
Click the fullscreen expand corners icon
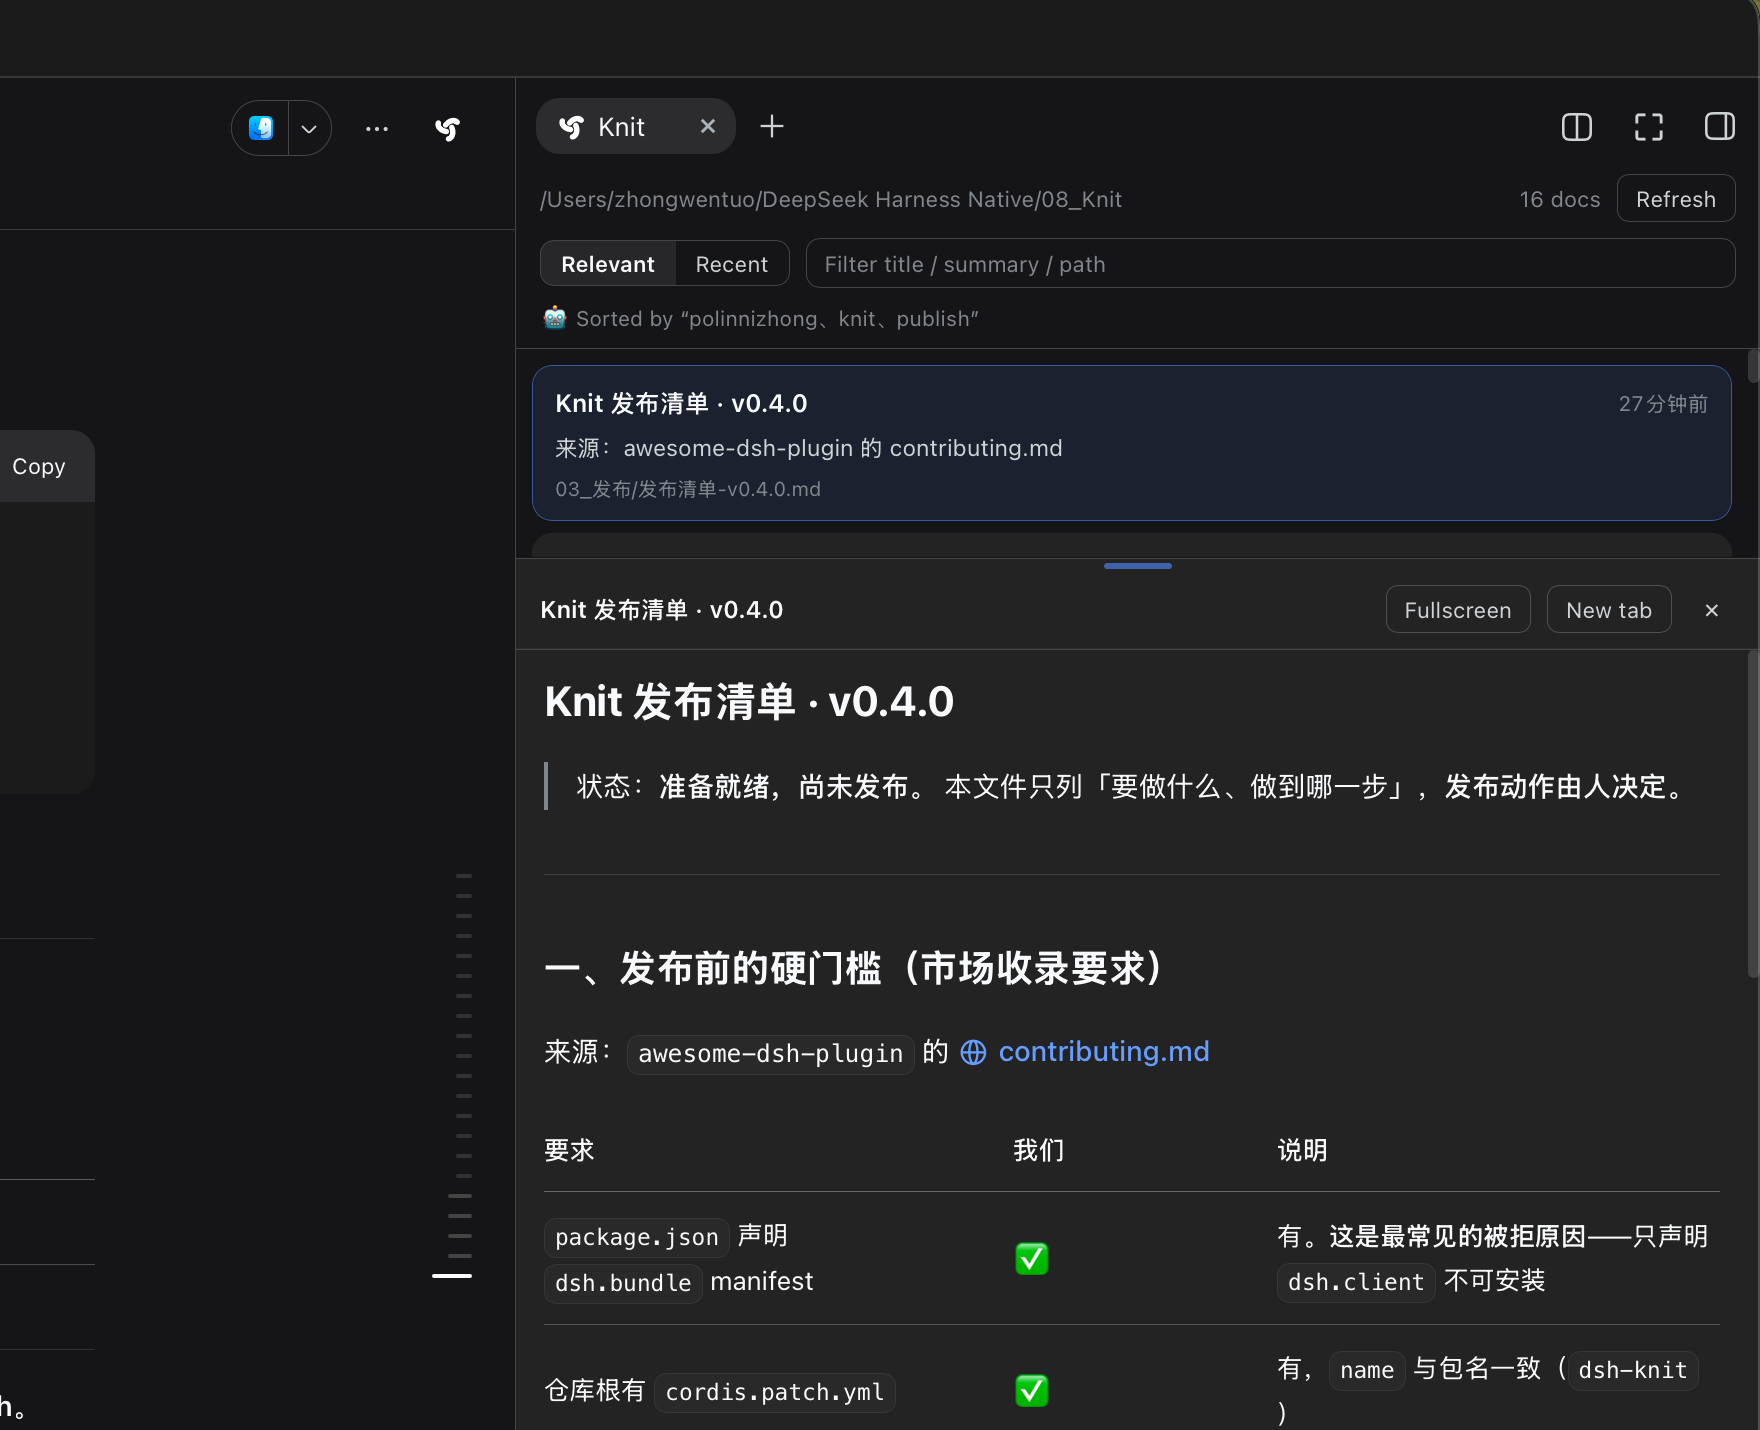(x=1649, y=127)
